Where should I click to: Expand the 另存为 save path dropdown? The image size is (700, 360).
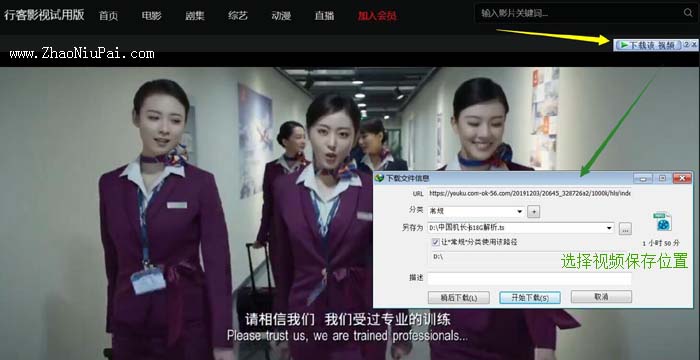(609, 228)
